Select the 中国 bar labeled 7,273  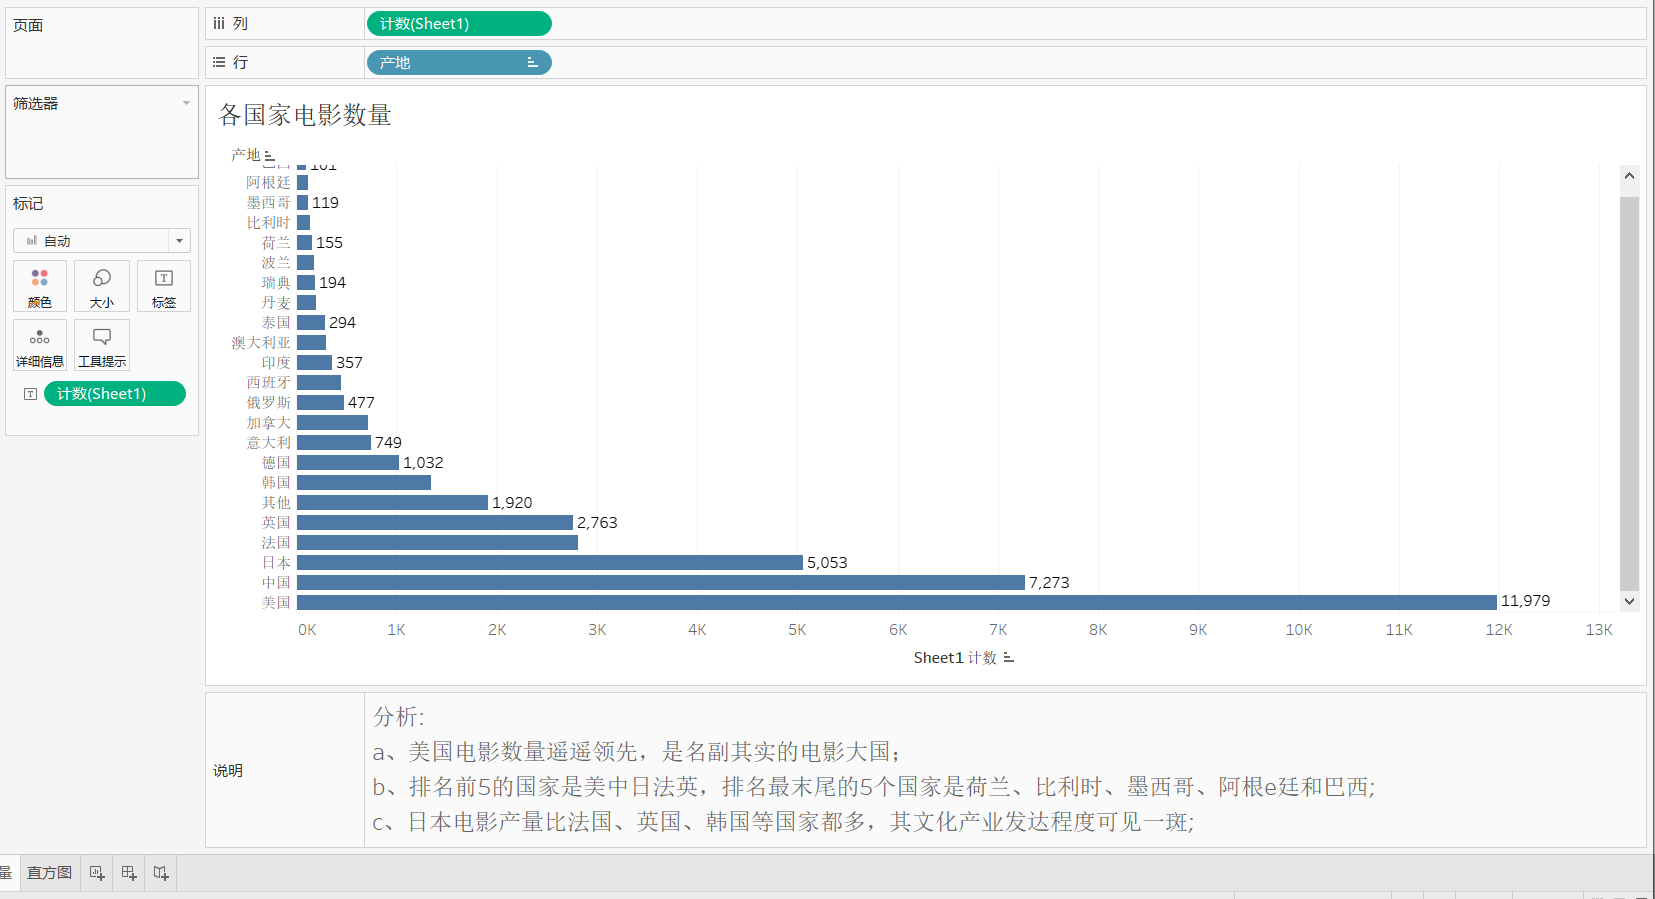click(661, 582)
